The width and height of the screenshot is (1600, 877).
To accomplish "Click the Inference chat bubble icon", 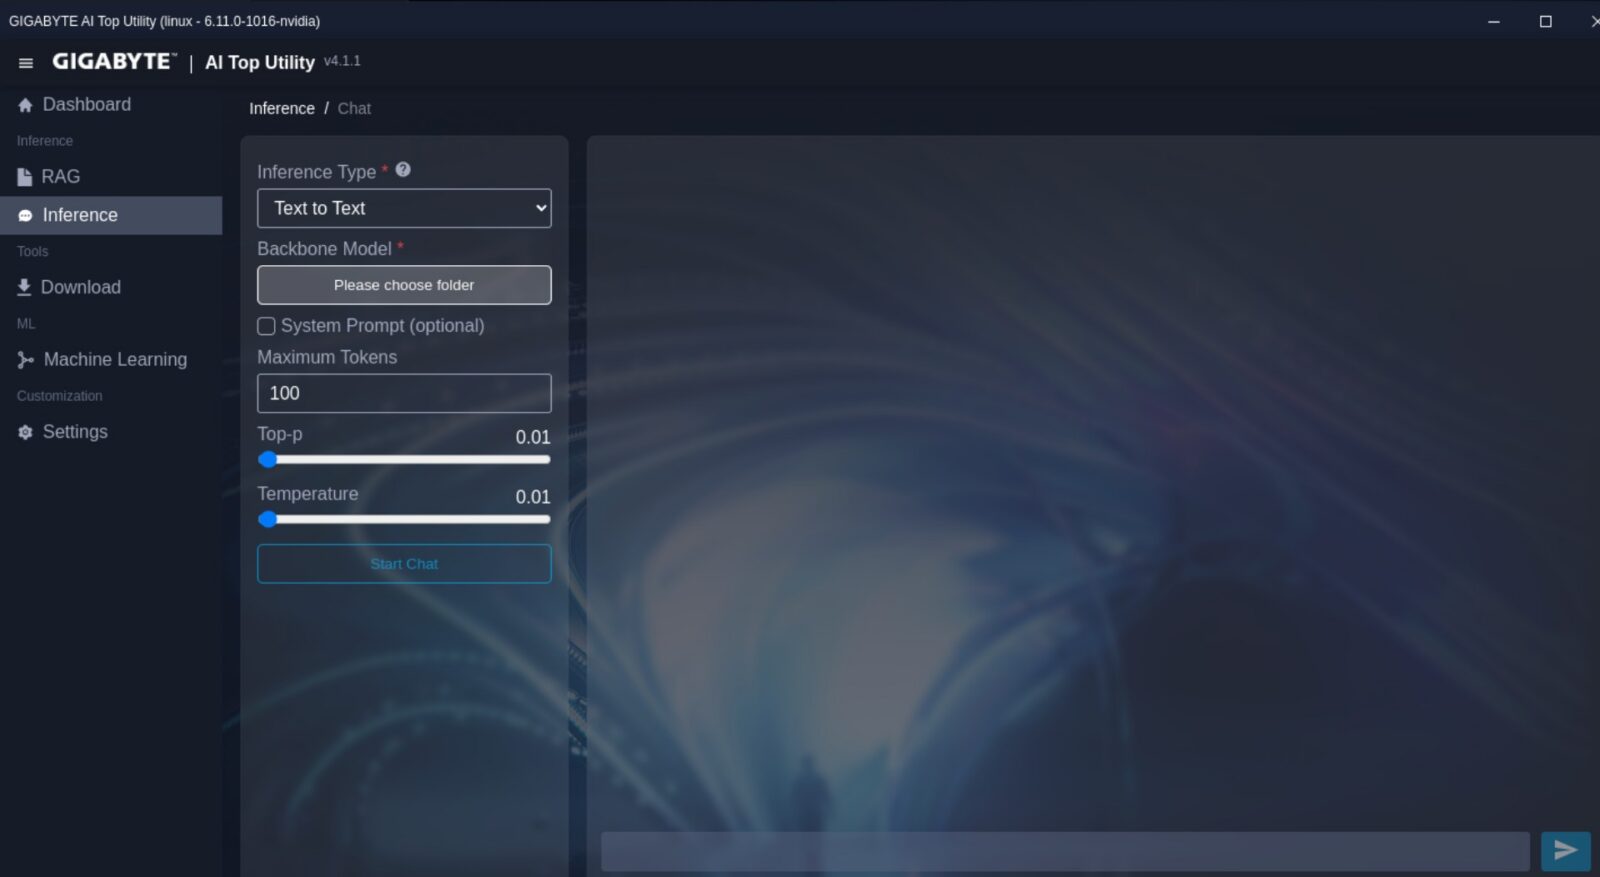I will 25,216.
